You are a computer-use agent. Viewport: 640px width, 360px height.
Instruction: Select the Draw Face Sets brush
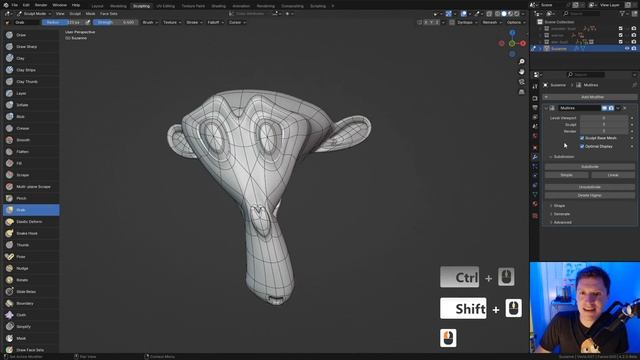click(x=31, y=350)
